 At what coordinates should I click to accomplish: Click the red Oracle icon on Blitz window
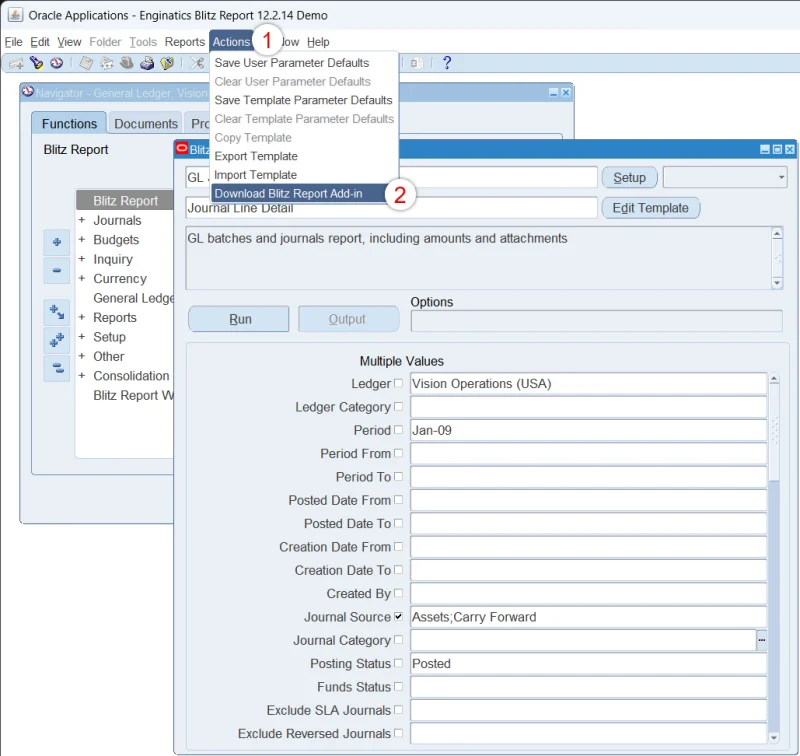point(182,149)
